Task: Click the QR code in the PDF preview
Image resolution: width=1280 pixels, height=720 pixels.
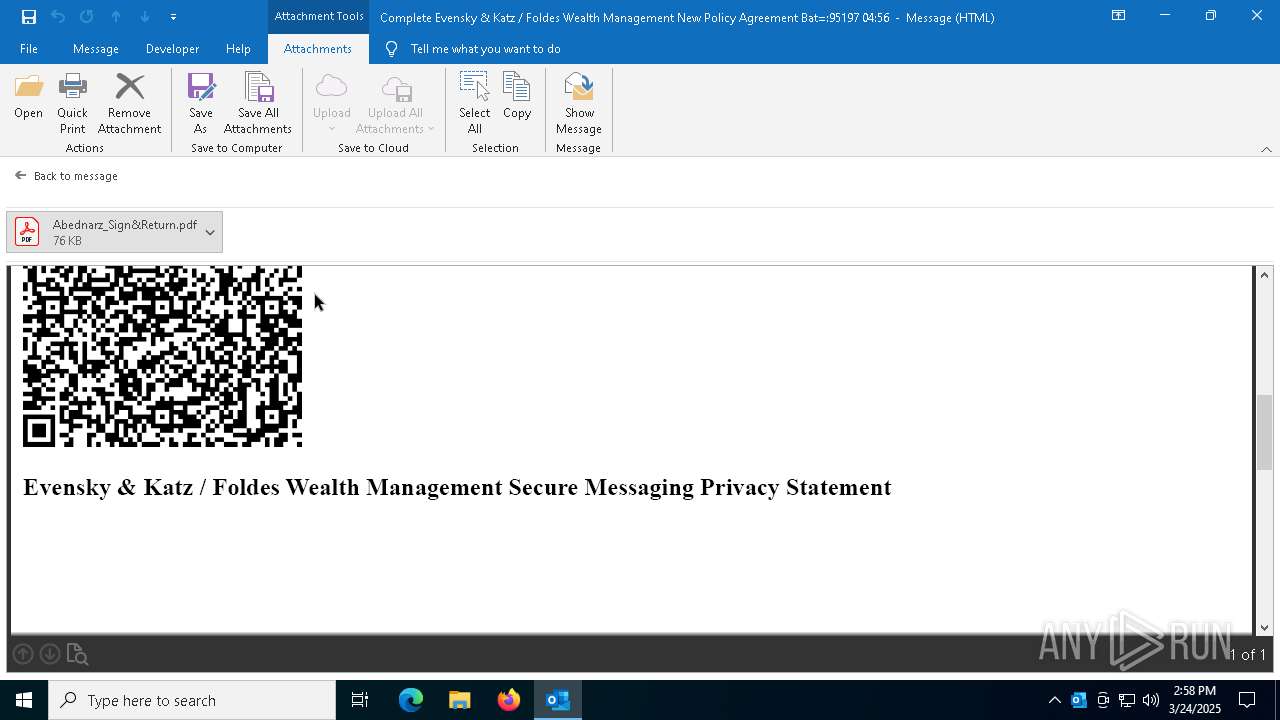Action: (x=162, y=356)
